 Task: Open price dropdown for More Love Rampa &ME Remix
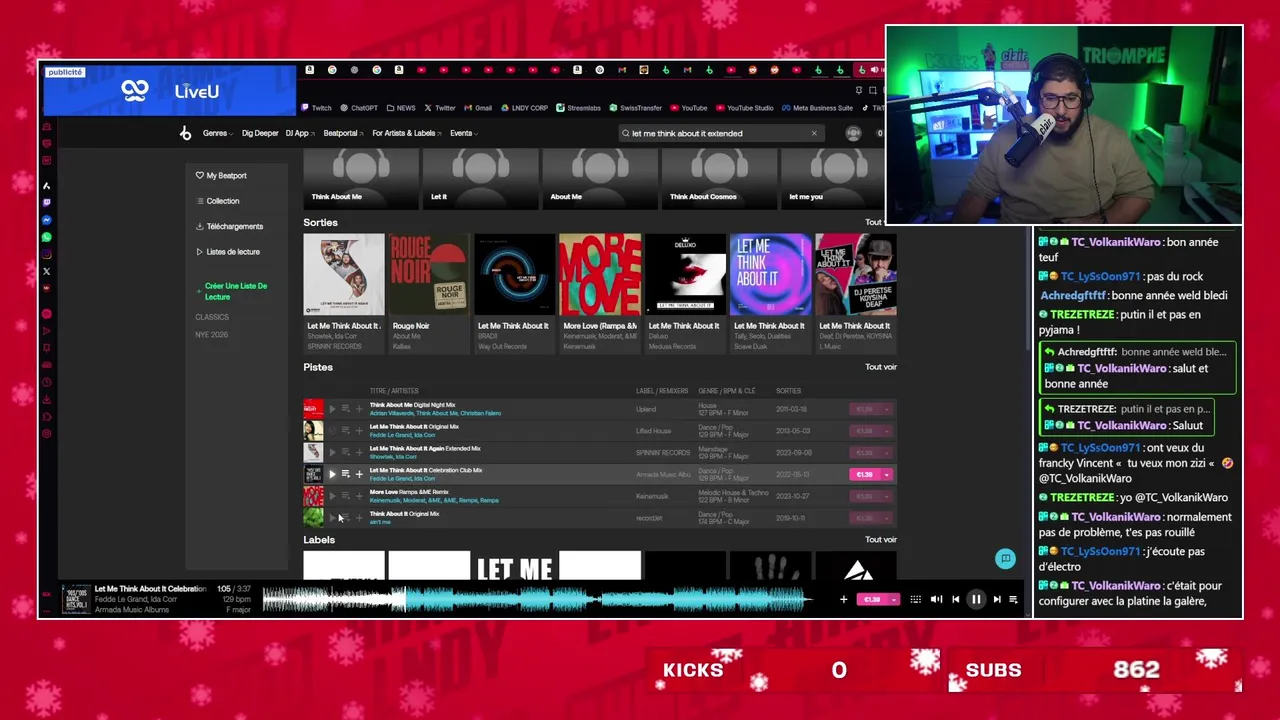[x=886, y=496]
